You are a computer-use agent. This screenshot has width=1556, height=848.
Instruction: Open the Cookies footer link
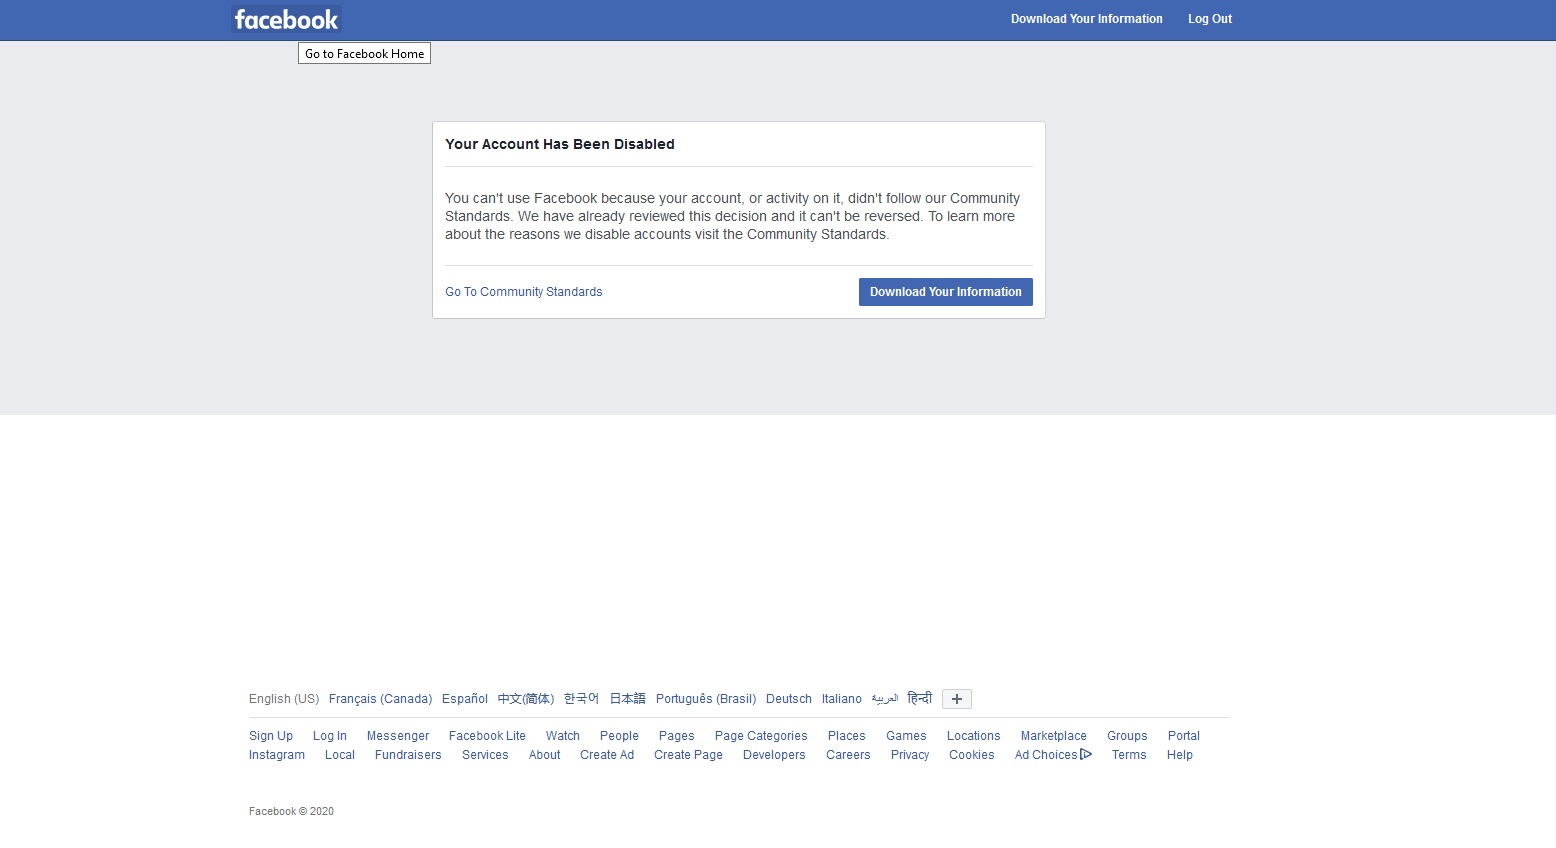pos(972,755)
